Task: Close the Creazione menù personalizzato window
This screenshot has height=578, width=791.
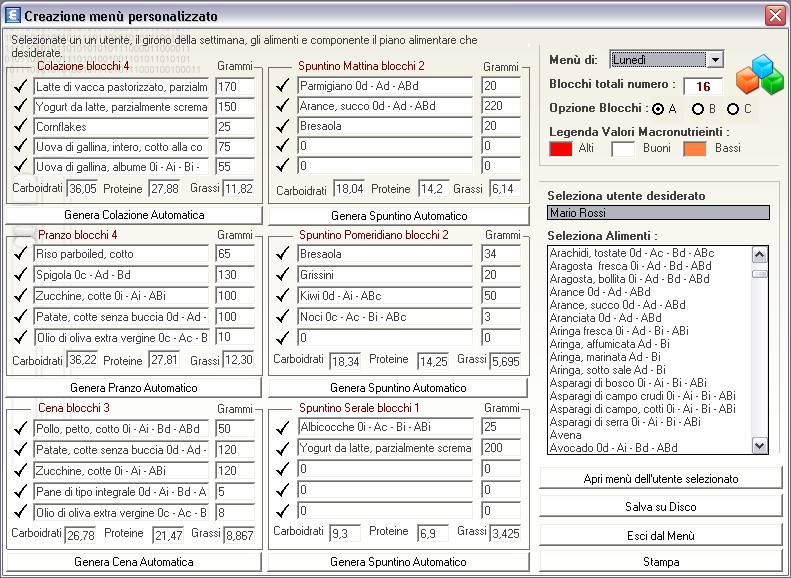Action: (775, 16)
